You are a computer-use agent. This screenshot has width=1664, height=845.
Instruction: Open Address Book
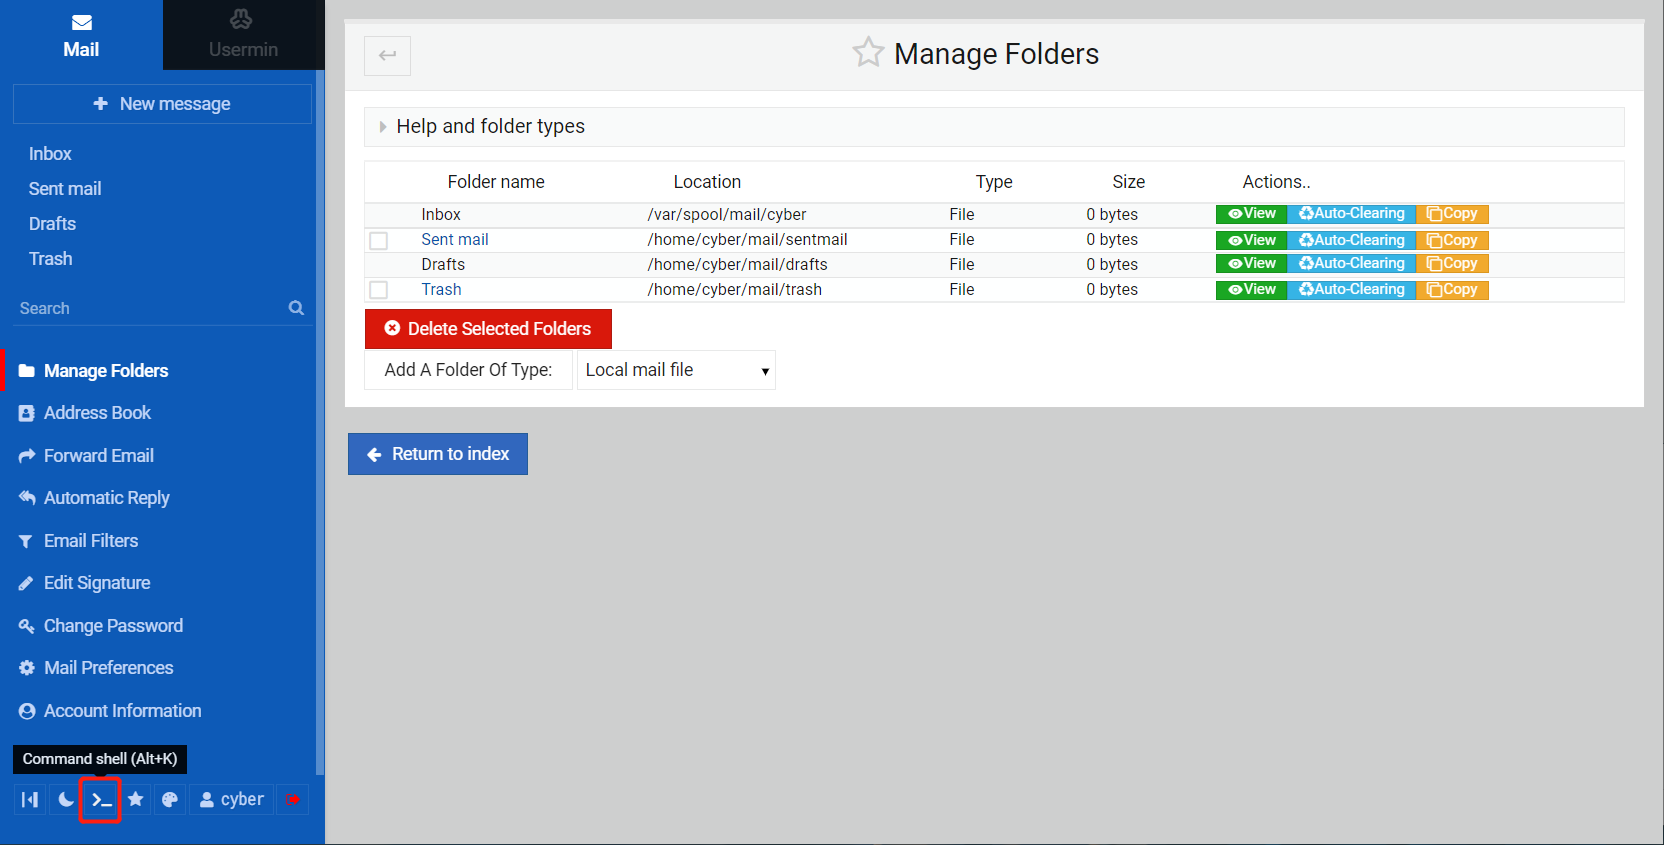(97, 413)
